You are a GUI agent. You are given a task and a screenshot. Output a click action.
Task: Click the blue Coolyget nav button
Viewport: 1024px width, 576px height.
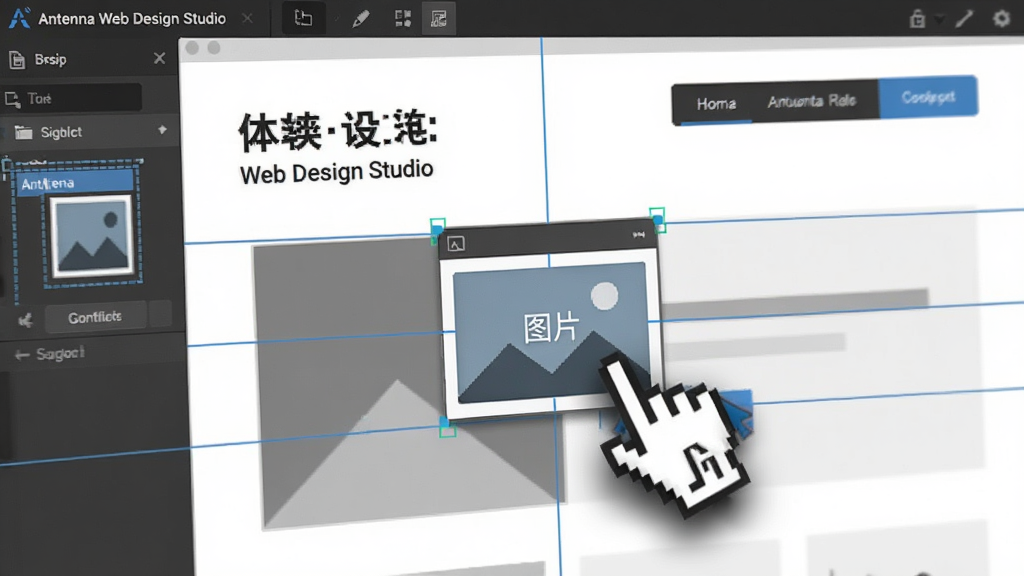point(928,97)
